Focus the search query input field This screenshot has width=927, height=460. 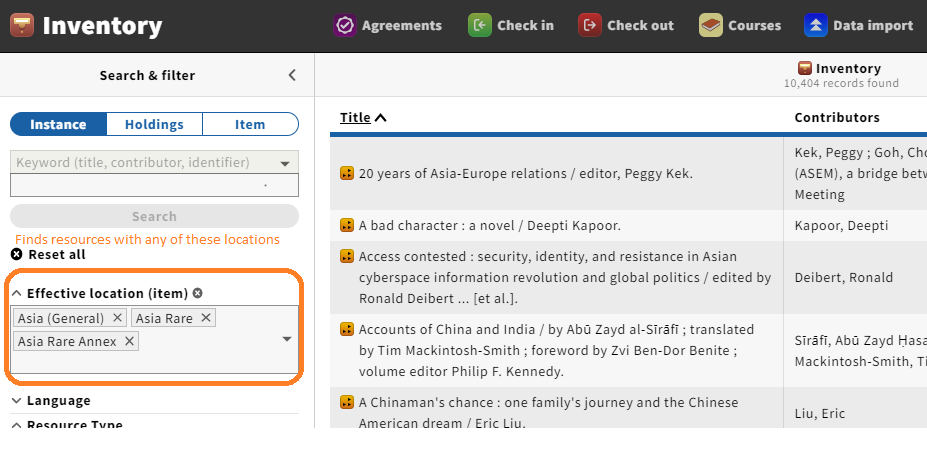tap(154, 185)
